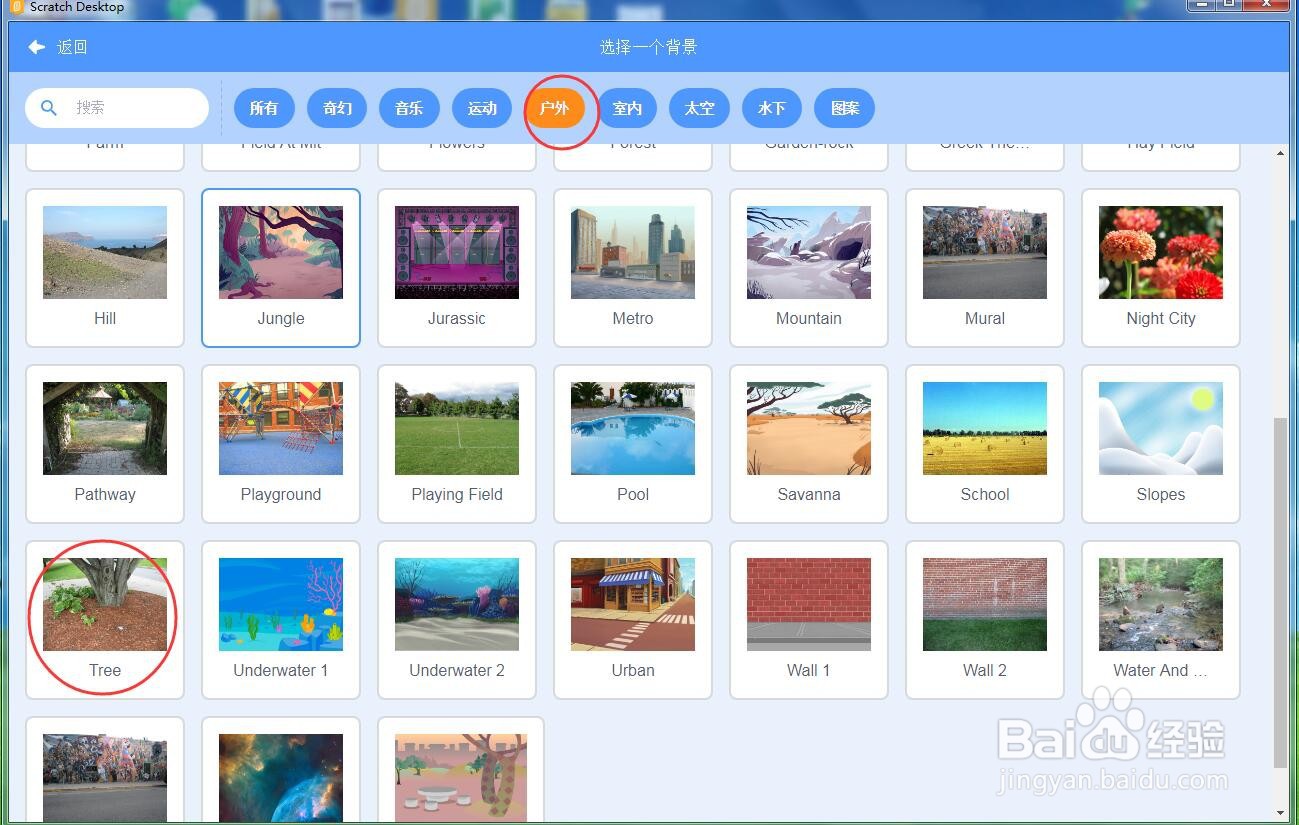This screenshot has width=1299, height=825.
Task: Choose the School backdrop
Action: [x=985, y=444]
